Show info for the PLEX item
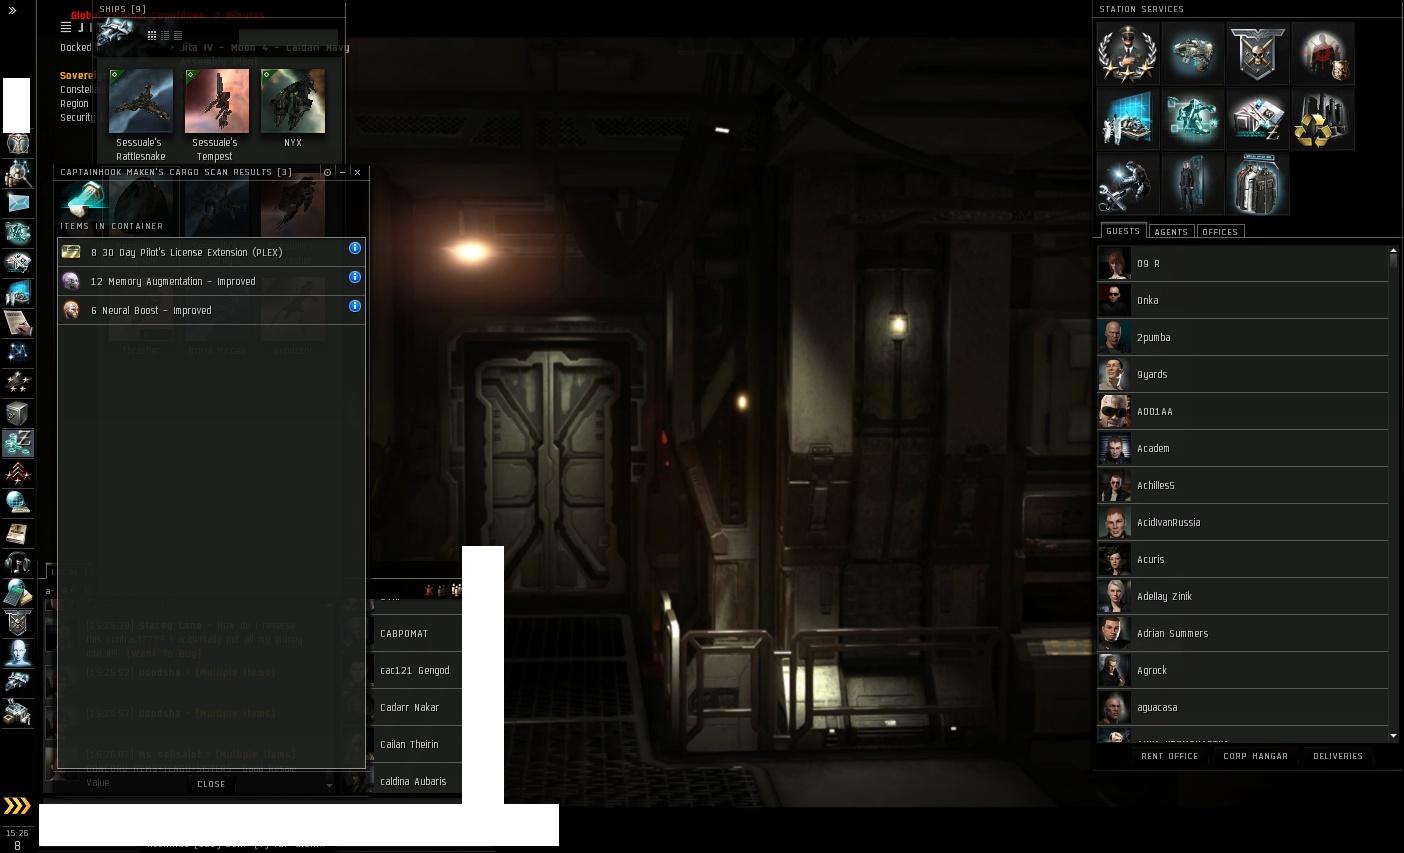This screenshot has height=853, width=1404. coord(355,248)
